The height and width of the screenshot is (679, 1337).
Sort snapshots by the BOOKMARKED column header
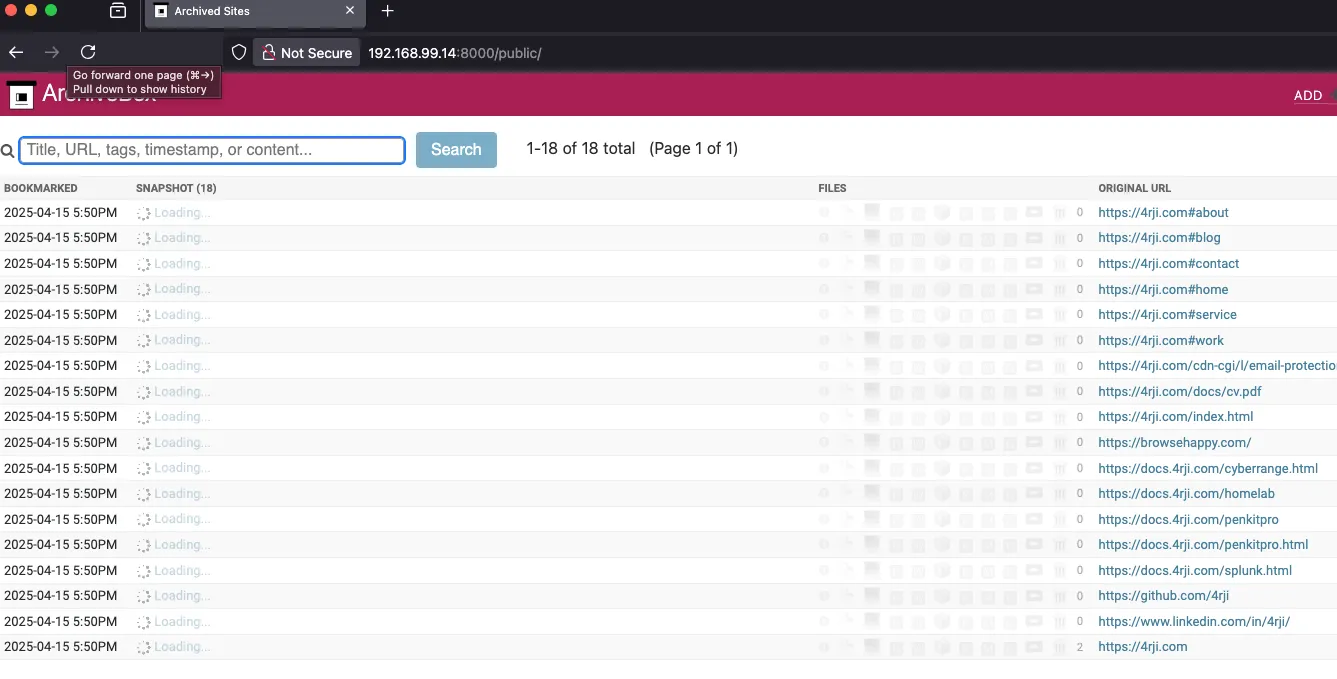(41, 188)
